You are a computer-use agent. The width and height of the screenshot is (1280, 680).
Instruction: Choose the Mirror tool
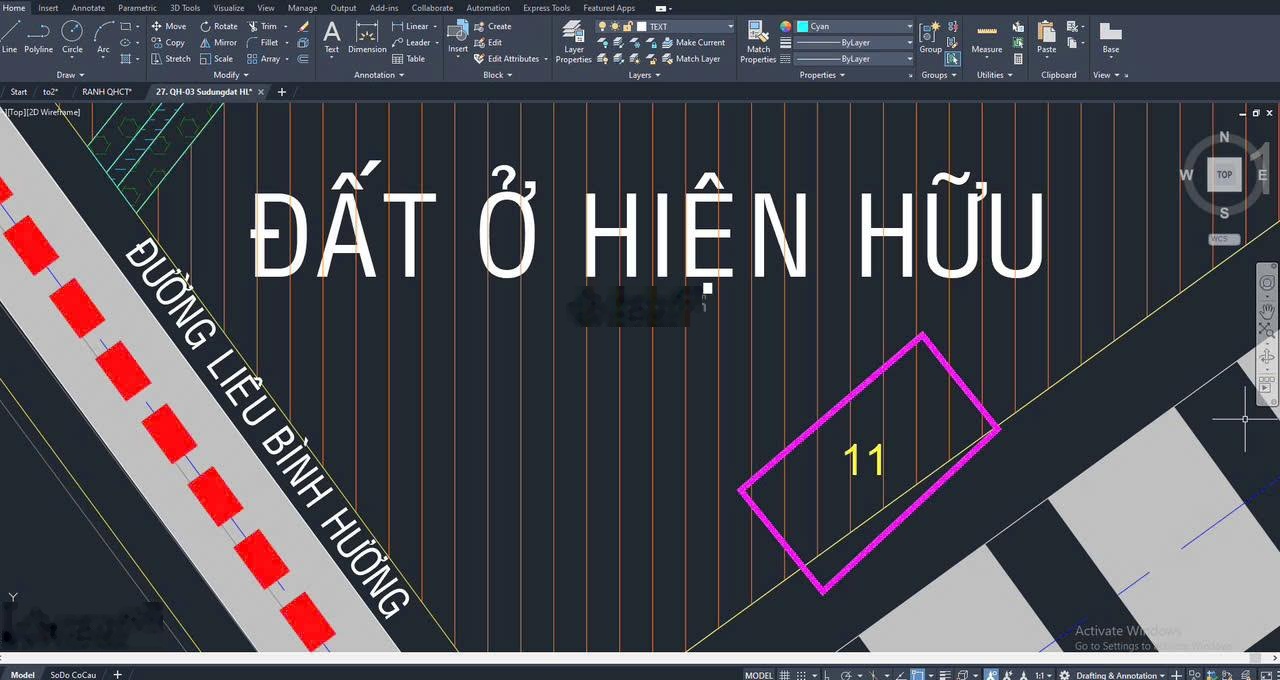pyautogui.click(x=218, y=43)
